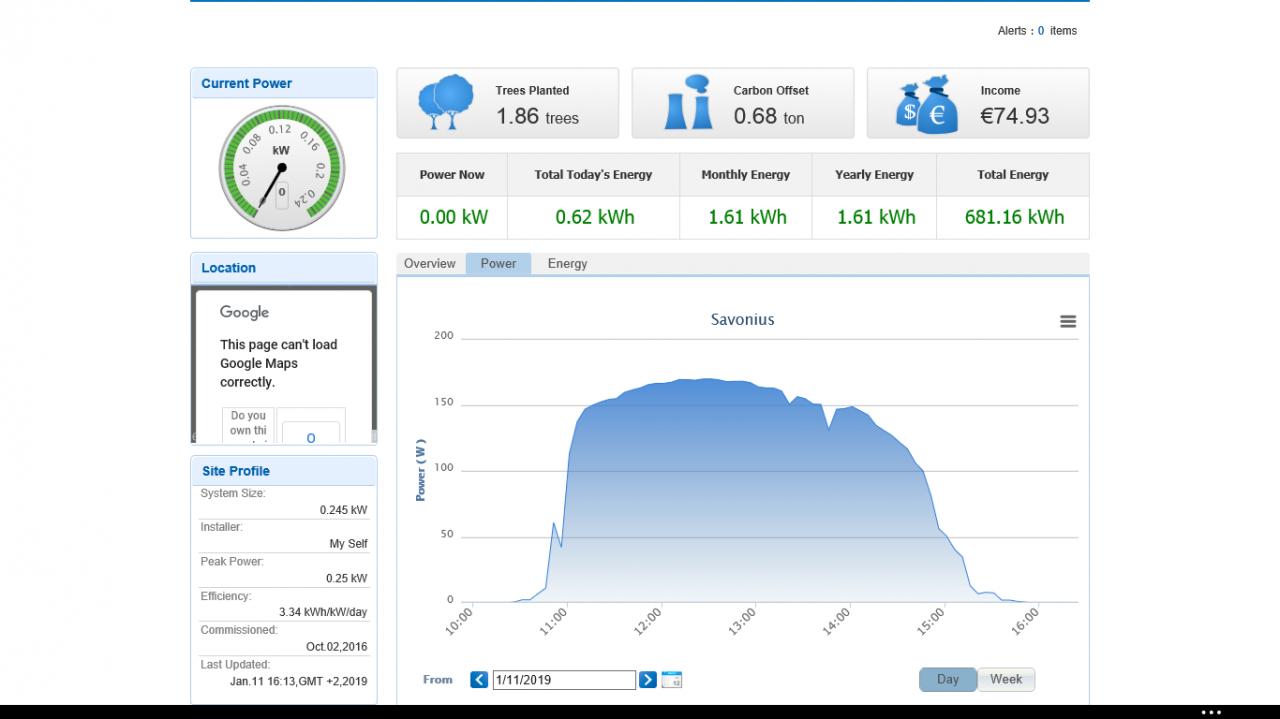Go to the previous date with left arrow
Image resolution: width=1280 pixels, height=719 pixels.
click(x=479, y=680)
